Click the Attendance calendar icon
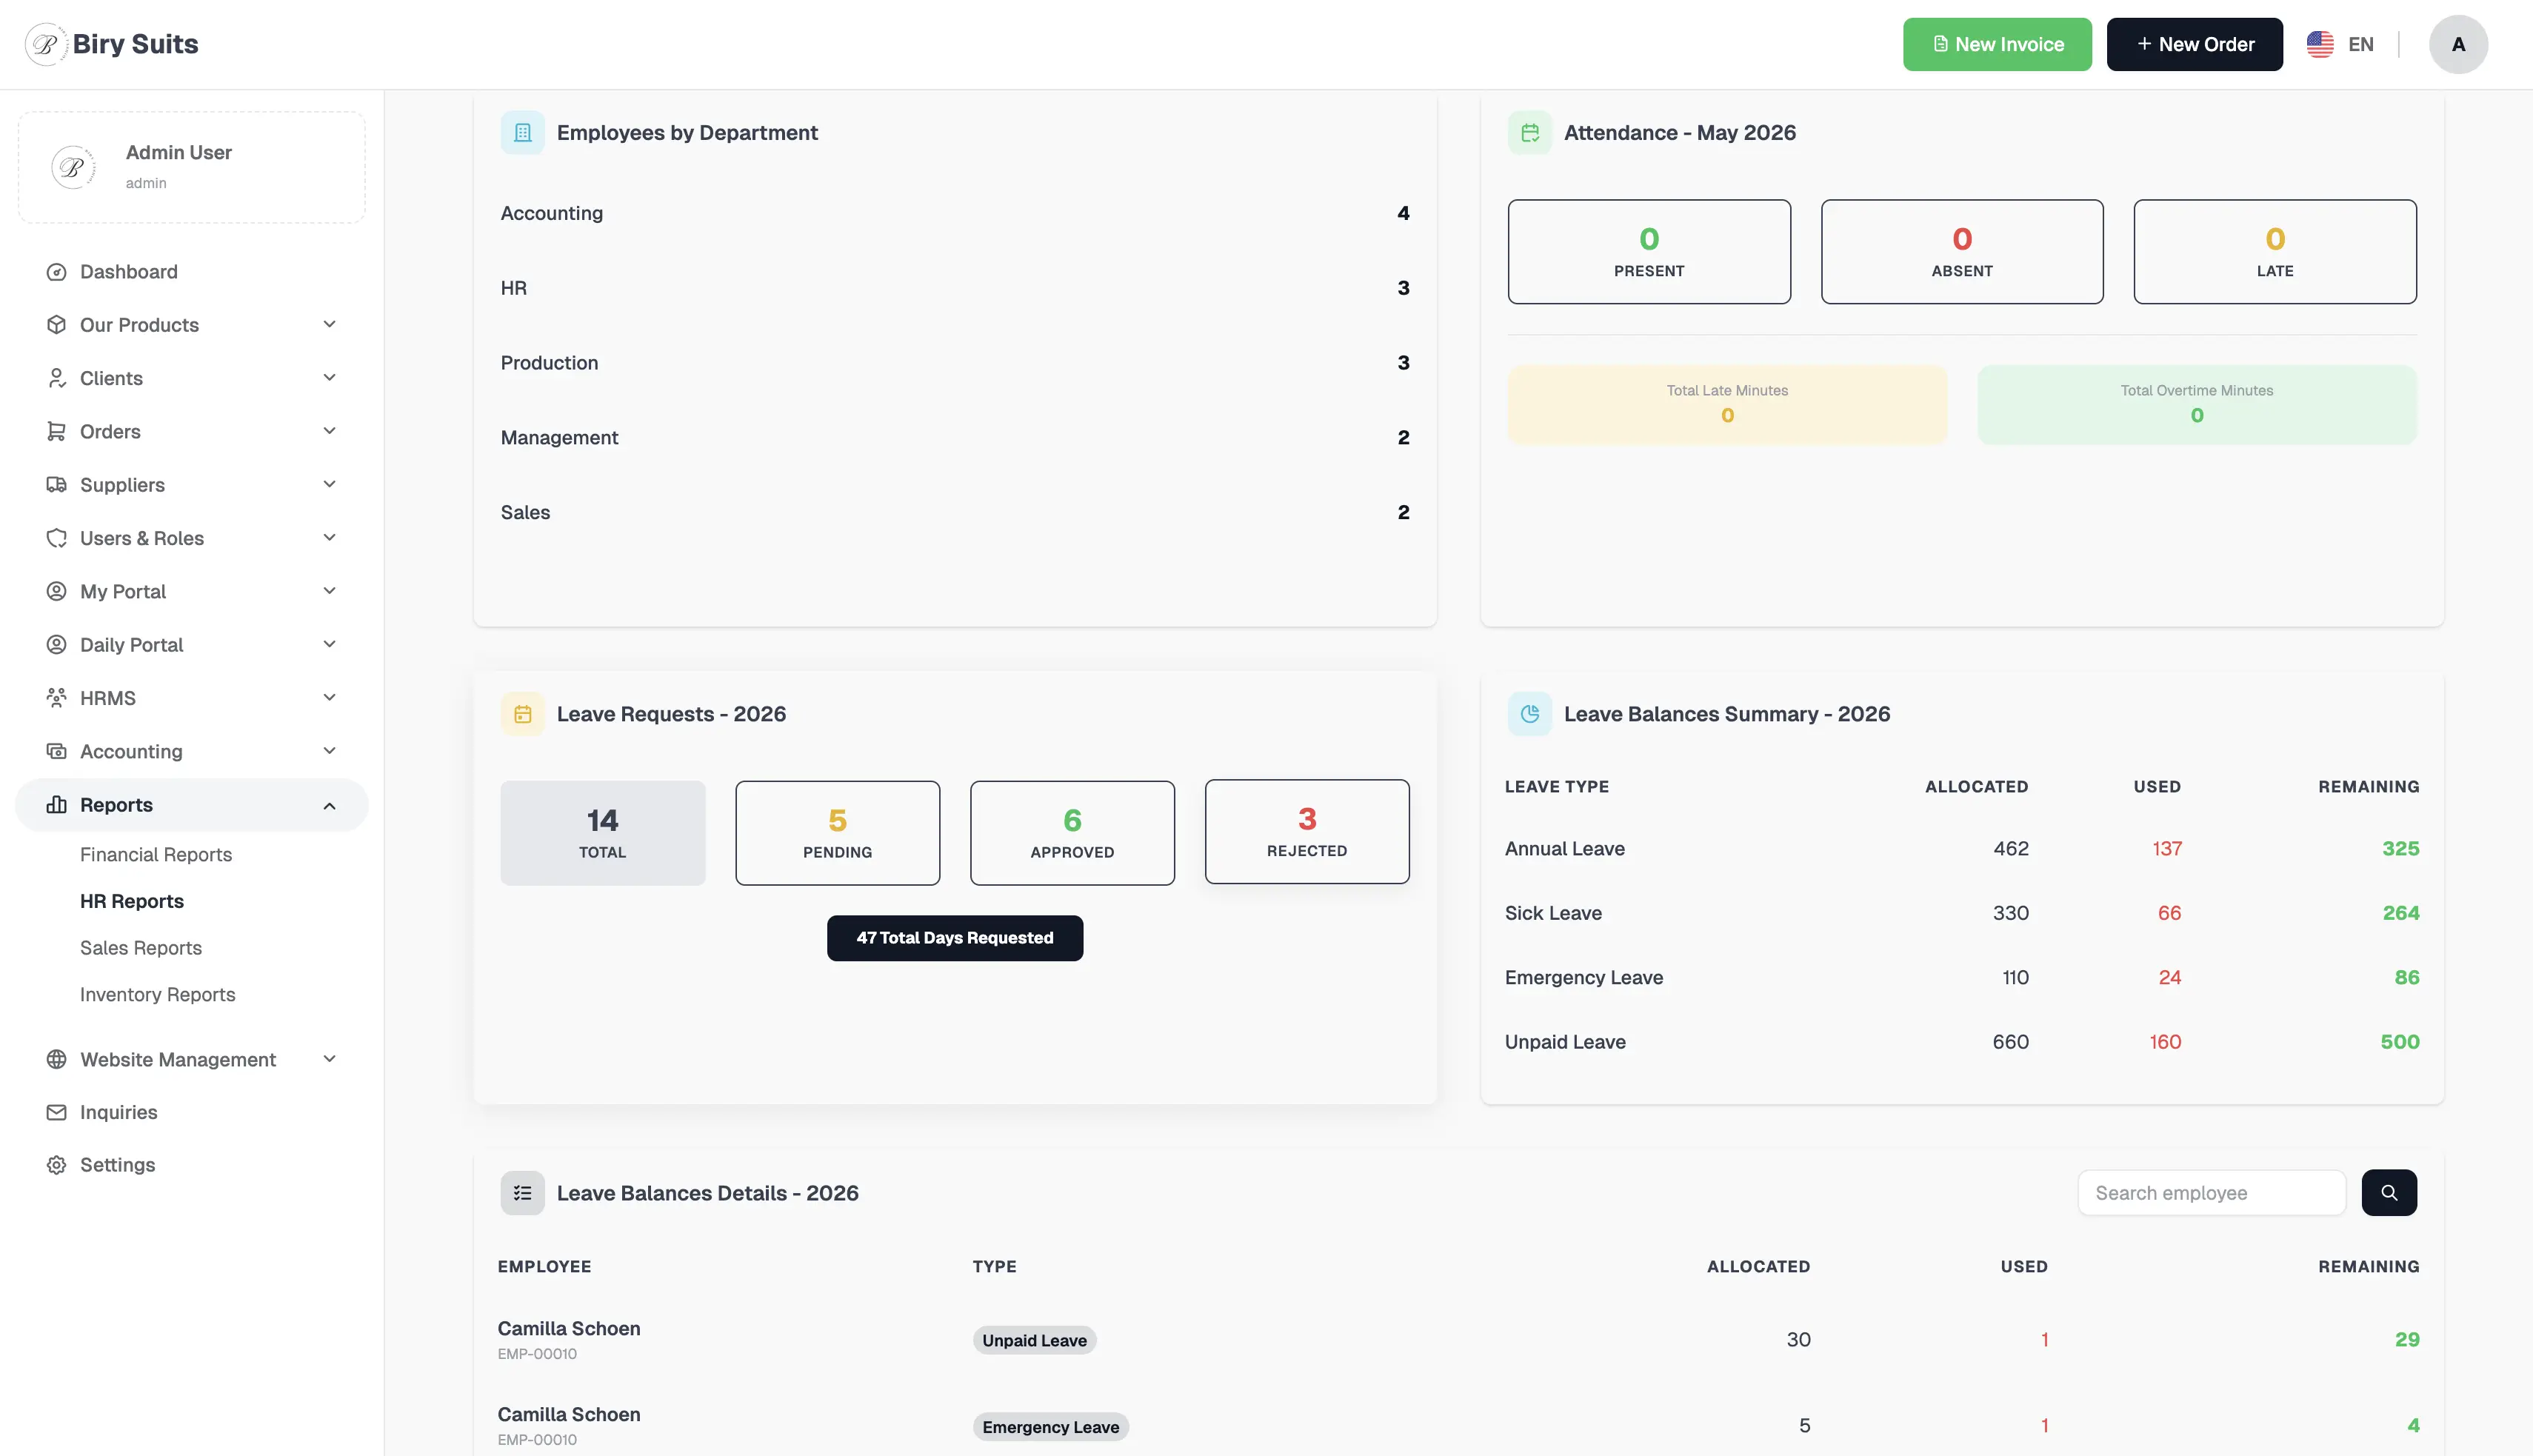 pos(1530,133)
